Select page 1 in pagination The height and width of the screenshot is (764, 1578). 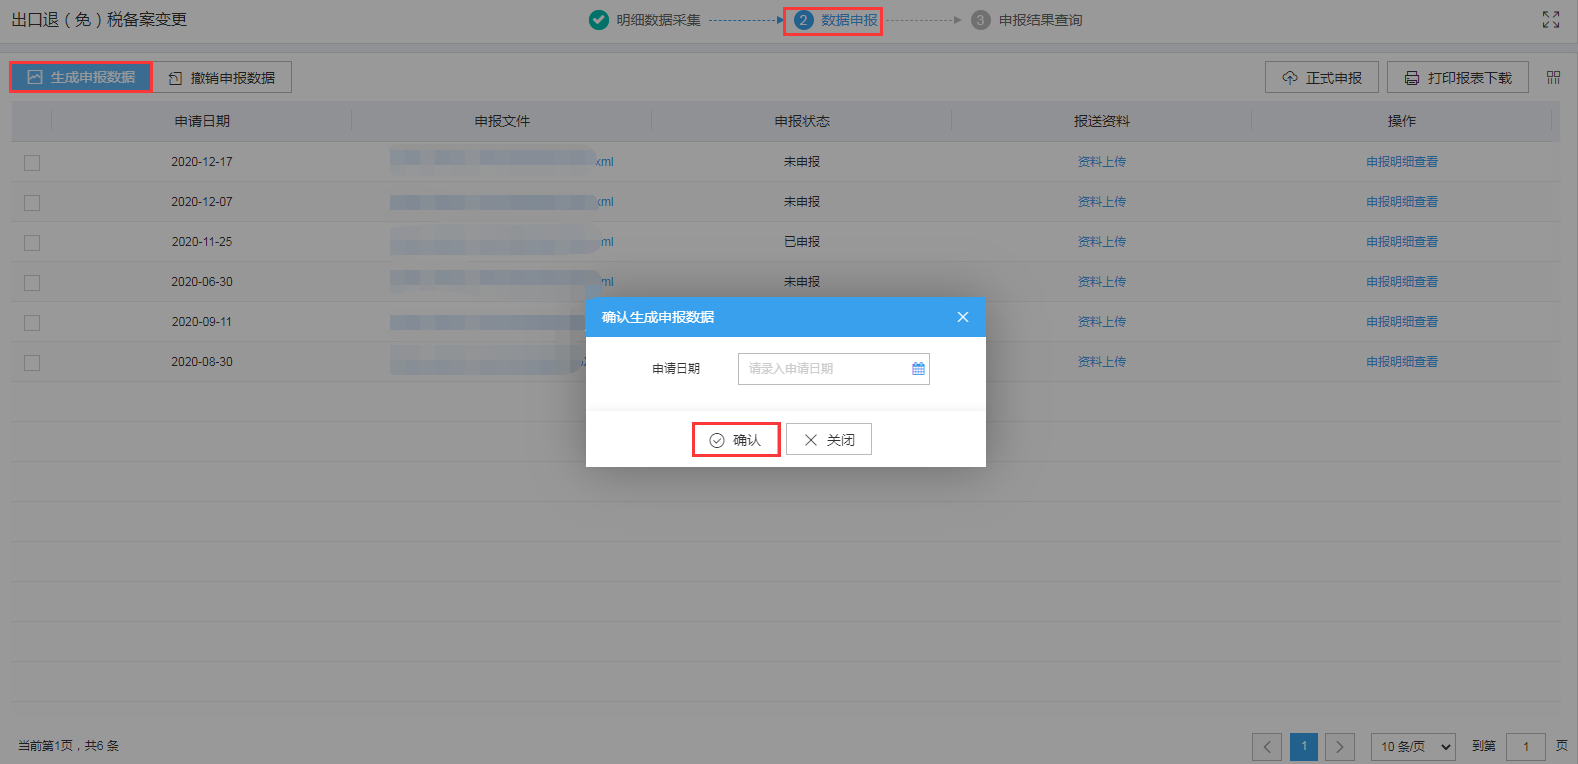coord(1304,746)
